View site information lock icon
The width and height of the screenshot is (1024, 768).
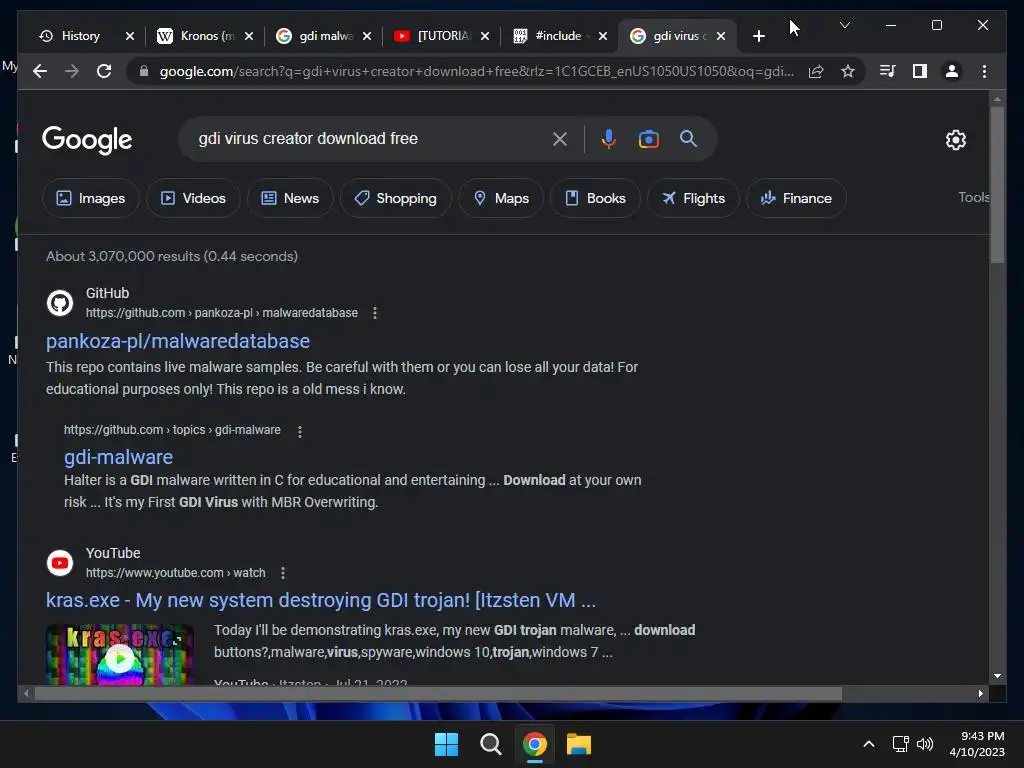144,71
